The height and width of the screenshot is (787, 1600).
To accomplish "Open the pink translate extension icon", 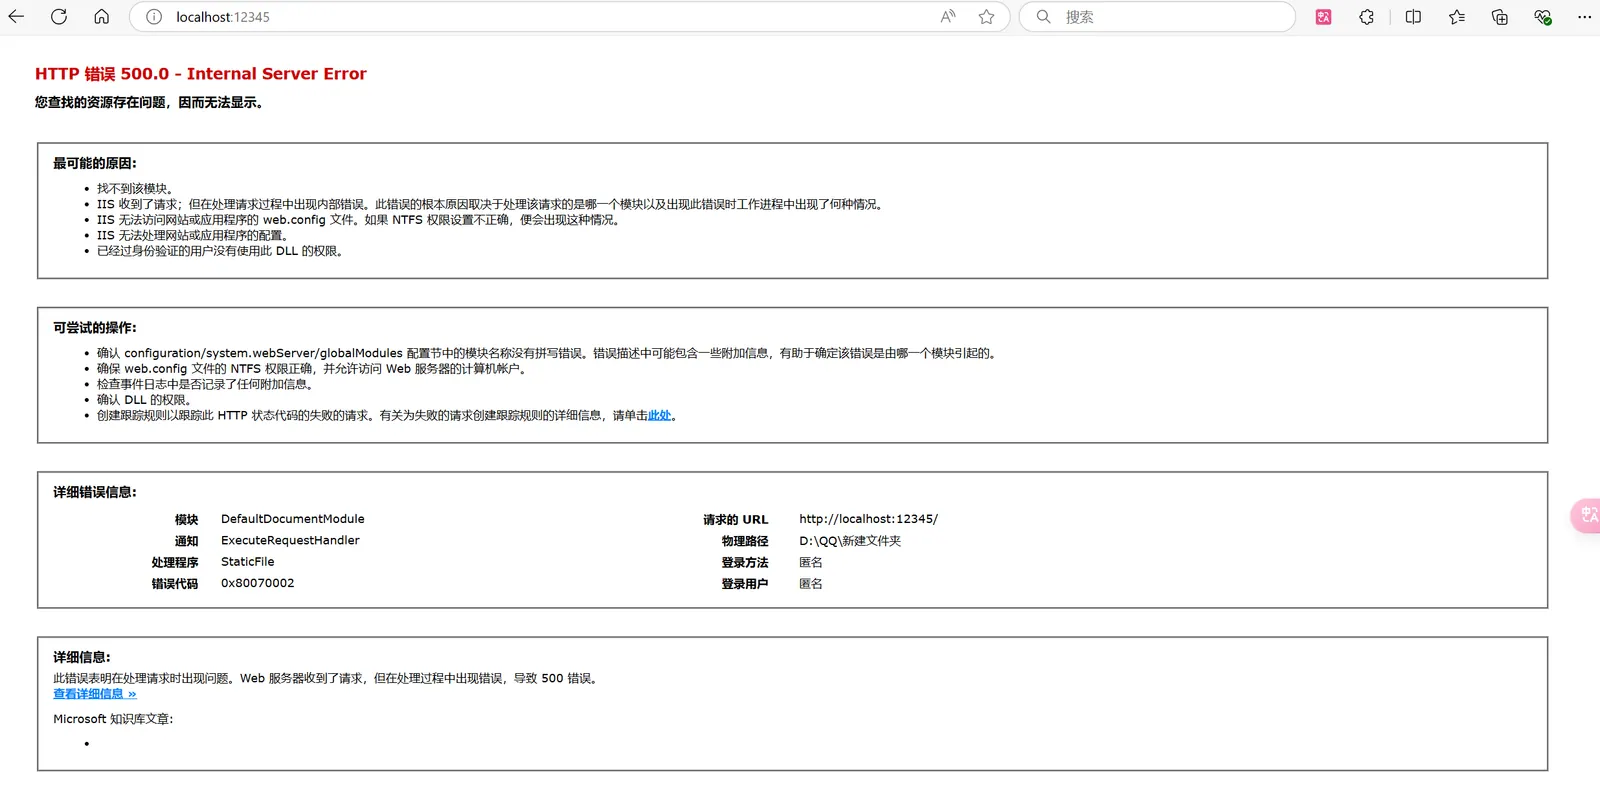I will (1323, 17).
